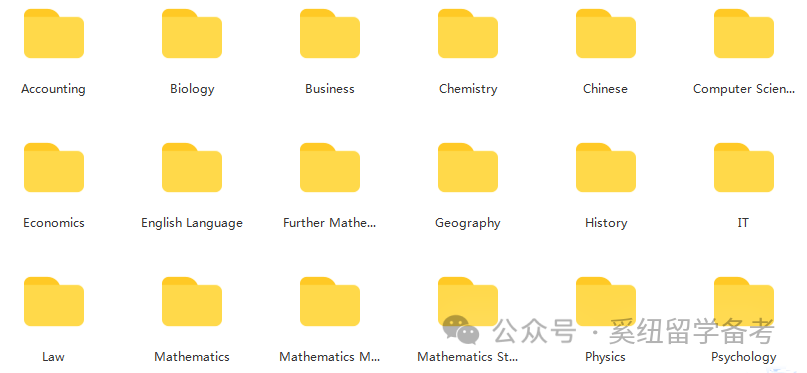Open the Chinese folder icon
This screenshot has height=373, width=807.
coord(606,33)
